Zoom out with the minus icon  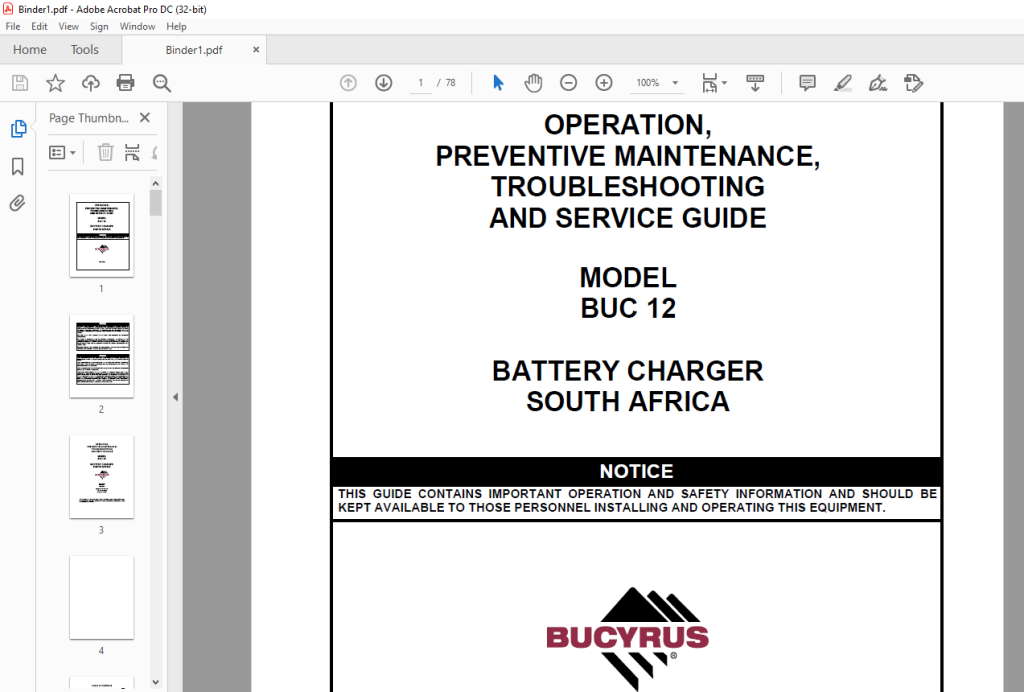tap(569, 83)
